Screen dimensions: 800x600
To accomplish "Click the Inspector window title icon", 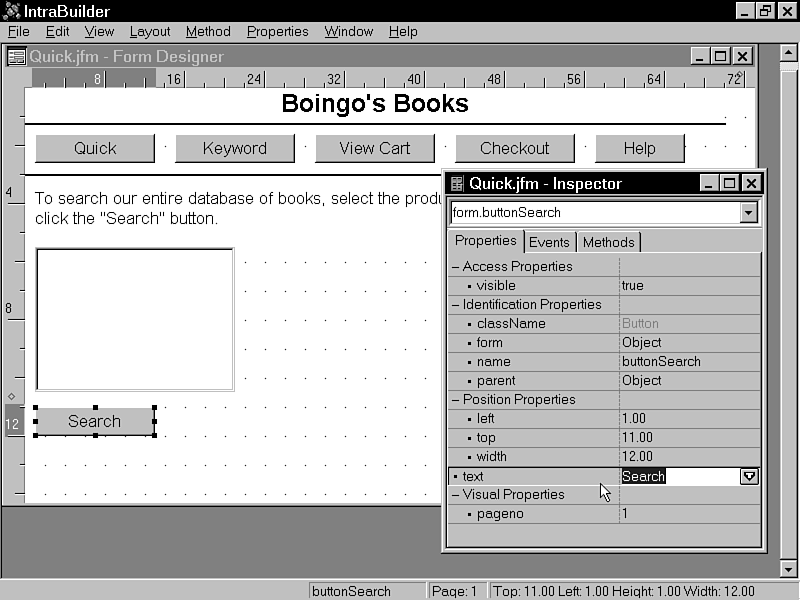I will (457, 183).
